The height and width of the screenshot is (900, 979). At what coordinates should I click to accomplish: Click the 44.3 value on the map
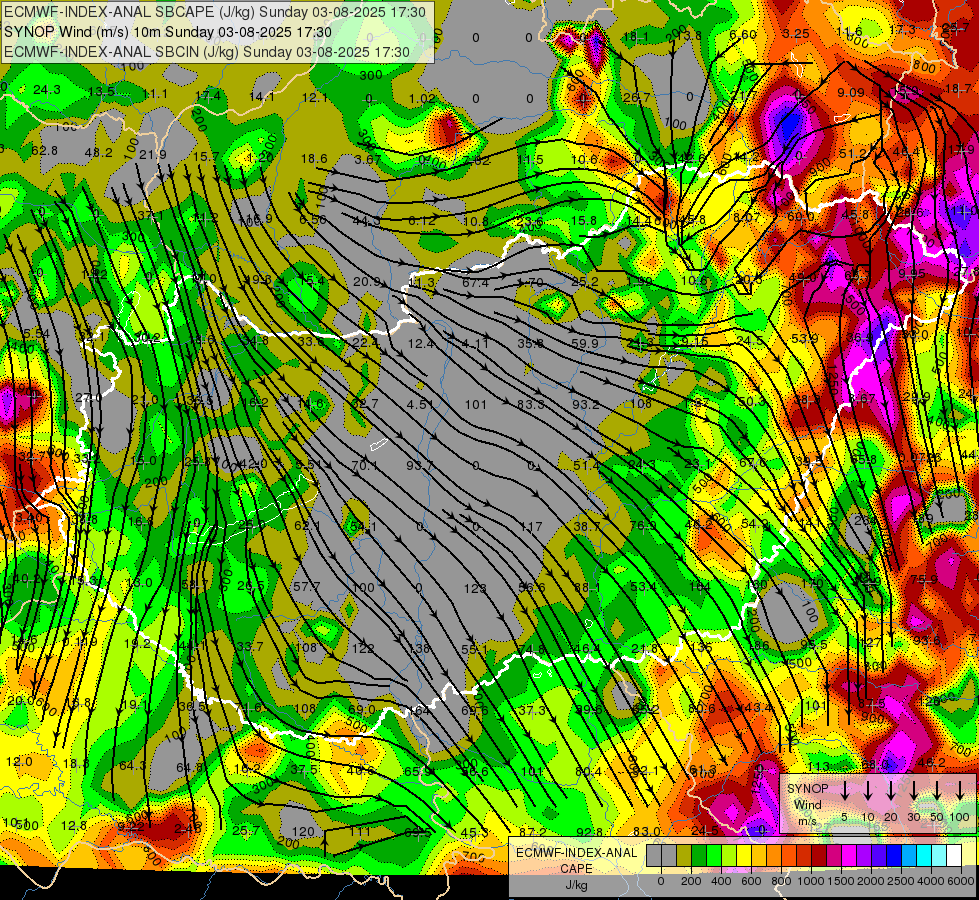point(367,220)
